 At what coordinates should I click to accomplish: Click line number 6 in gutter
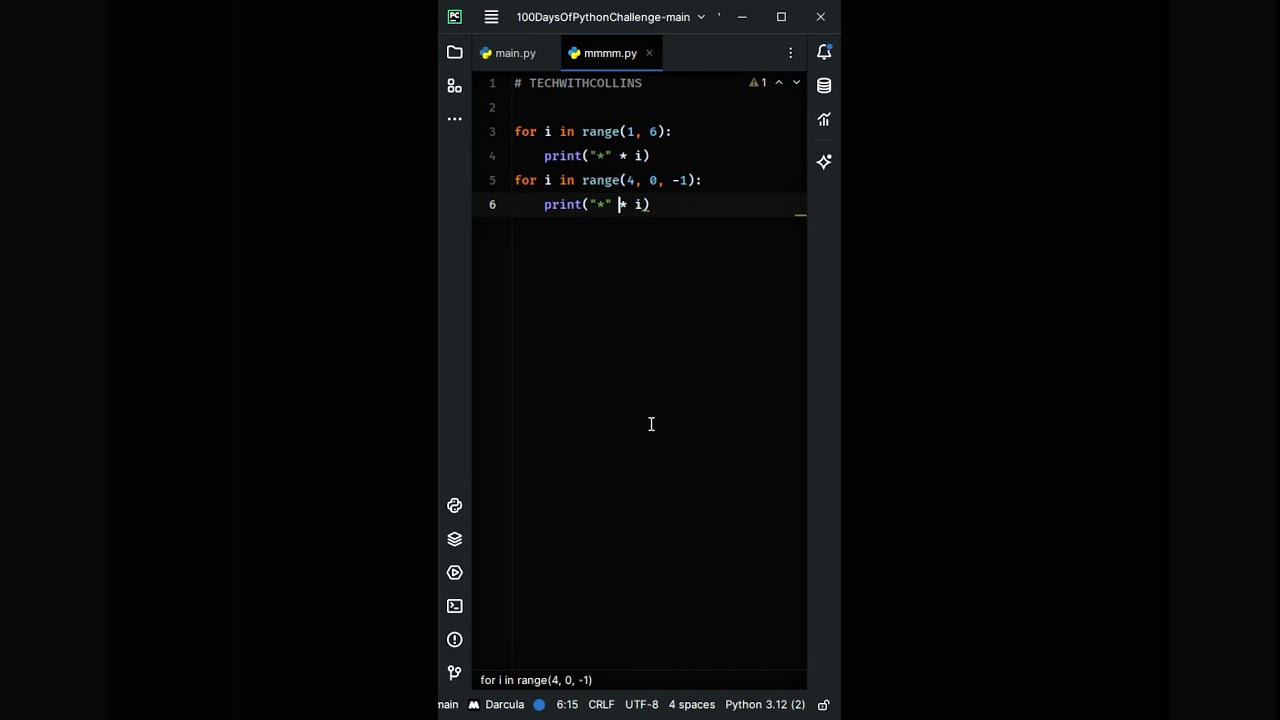pos(492,204)
